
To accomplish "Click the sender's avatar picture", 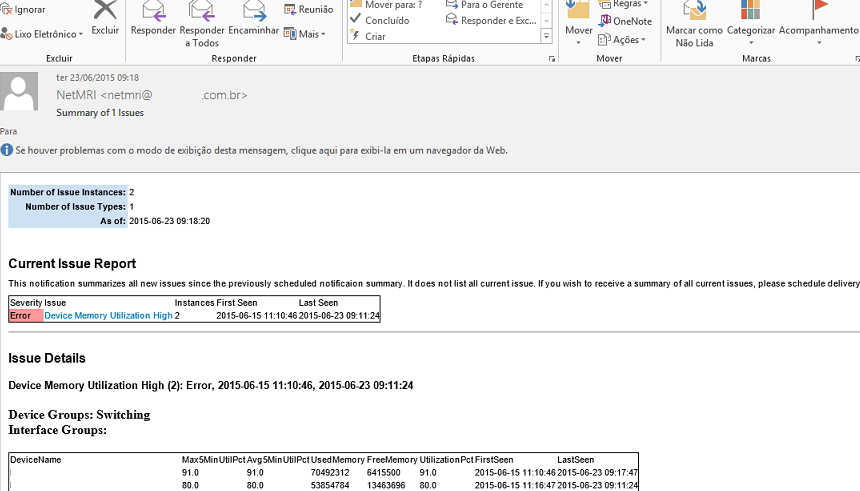I will (x=23, y=96).
